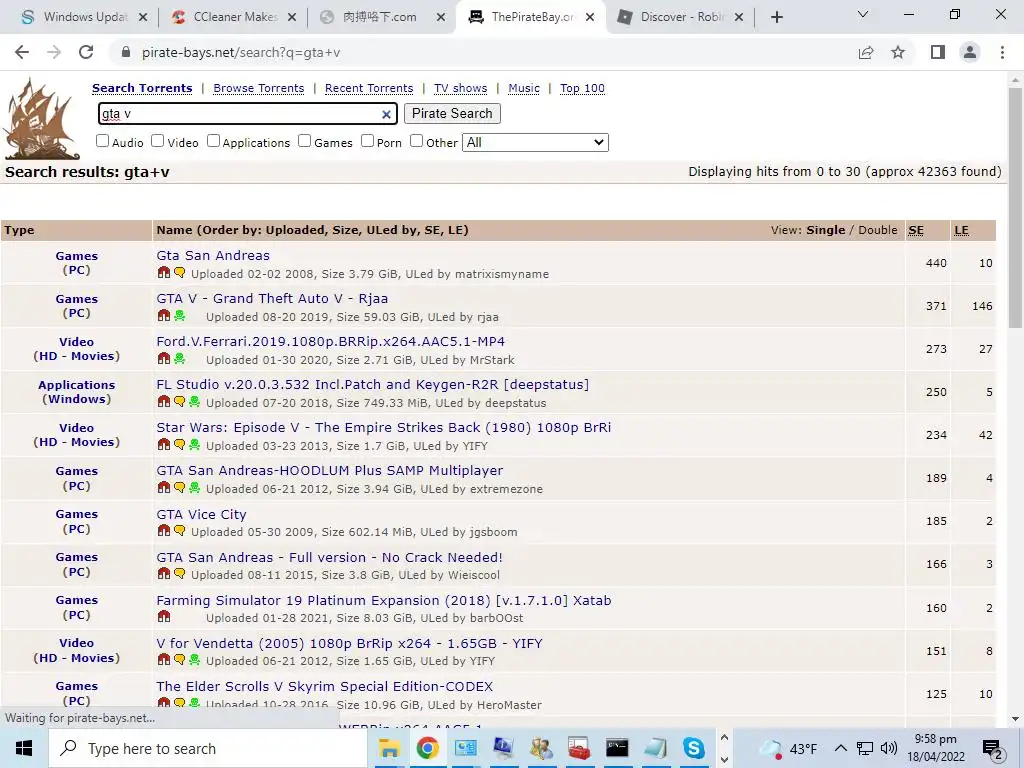Click comment icon for GTA San Andreas-HOODLUM
Screen dimensions: 1024x768
[x=179, y=488]
